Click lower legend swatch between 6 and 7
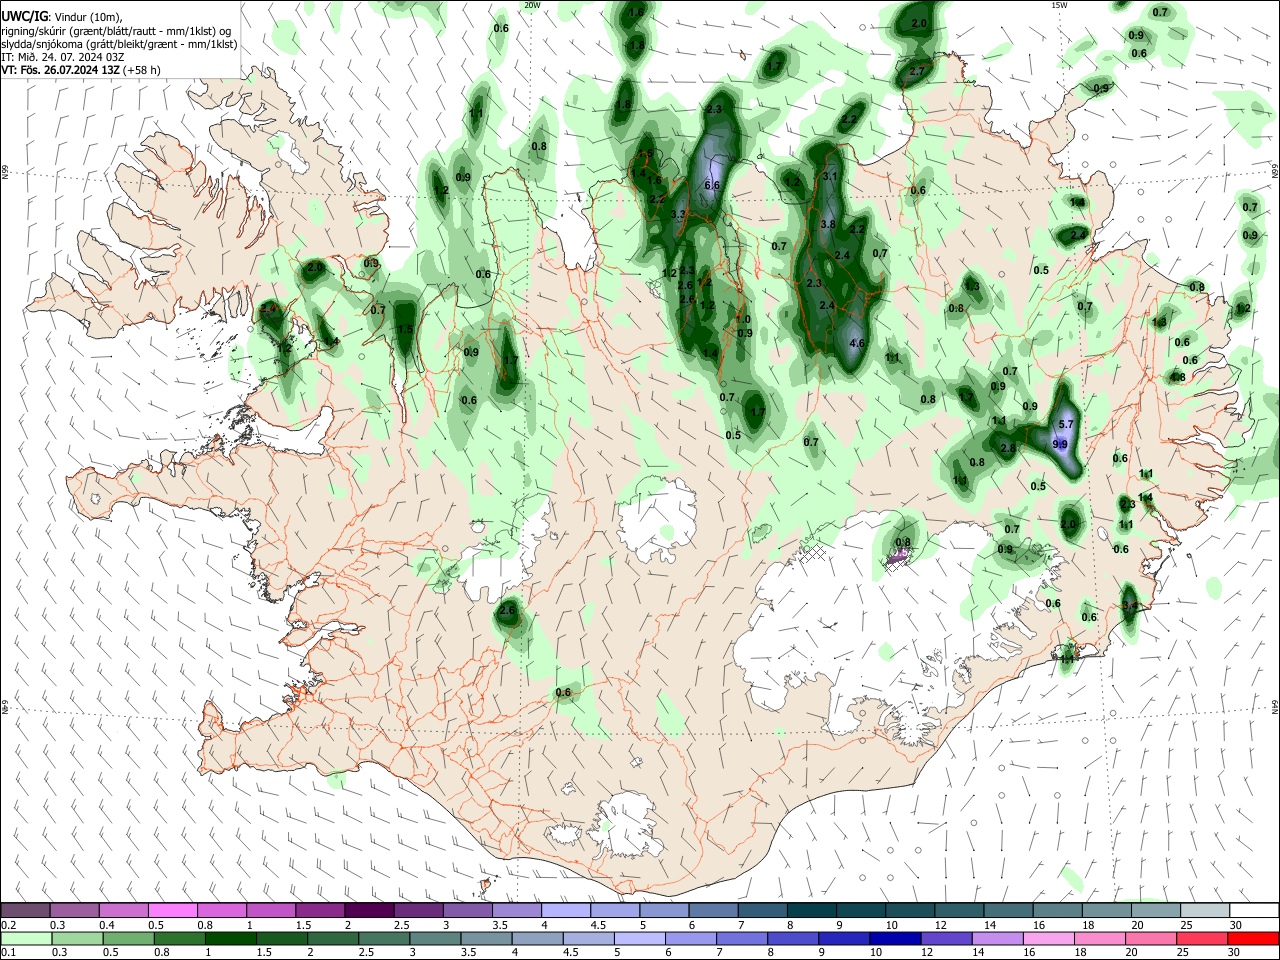 (691, 938)
